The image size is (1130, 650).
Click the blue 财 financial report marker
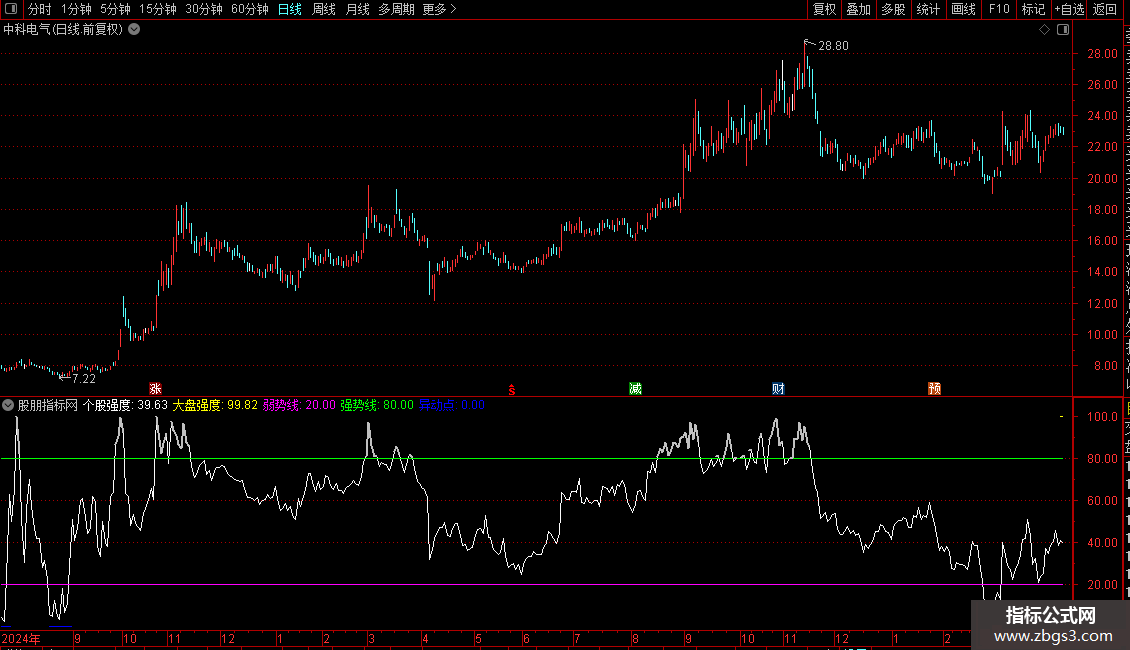(778, 388)
